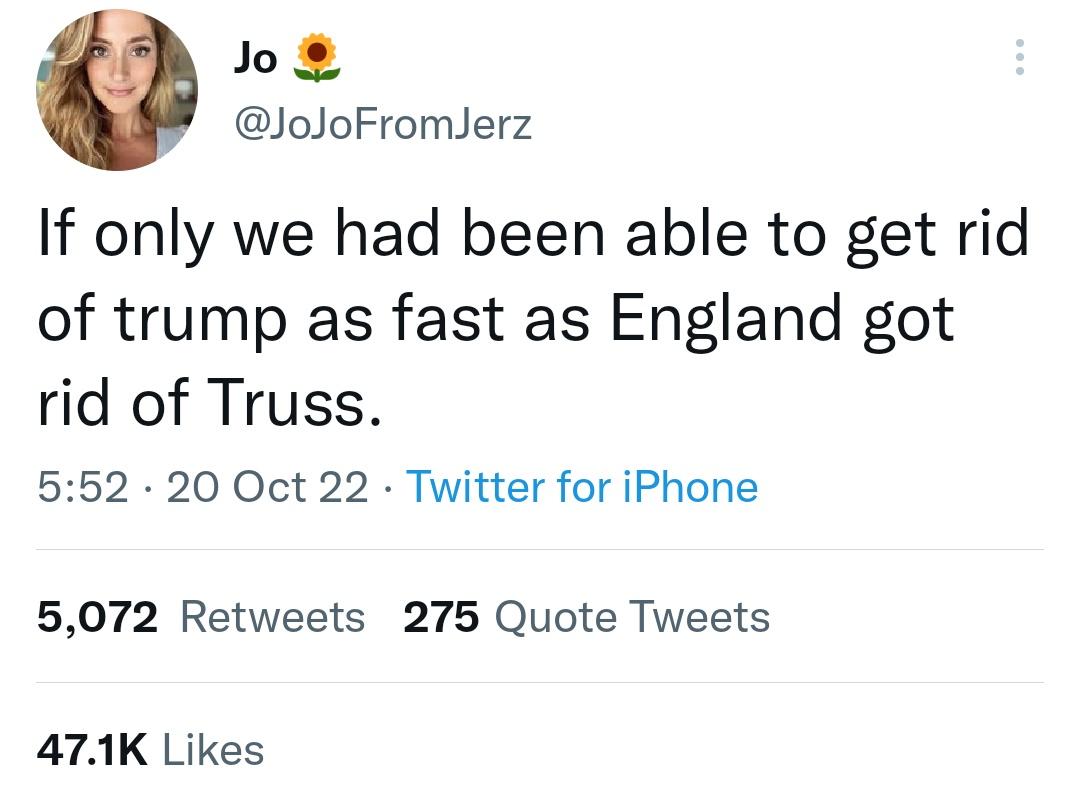Click the bottom dot of the overflow icon
The height and width of the screenshot is (812, 1080).
point(1020,69)
